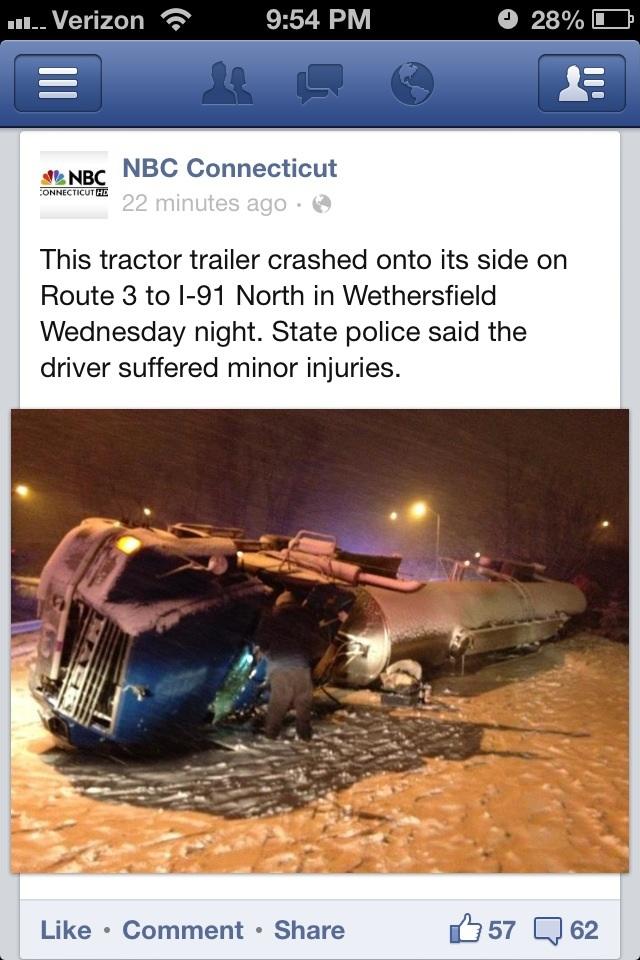Tap the Wi-Fi status icon
Viewport: 640px width, 960px height.
click(176, 20)
